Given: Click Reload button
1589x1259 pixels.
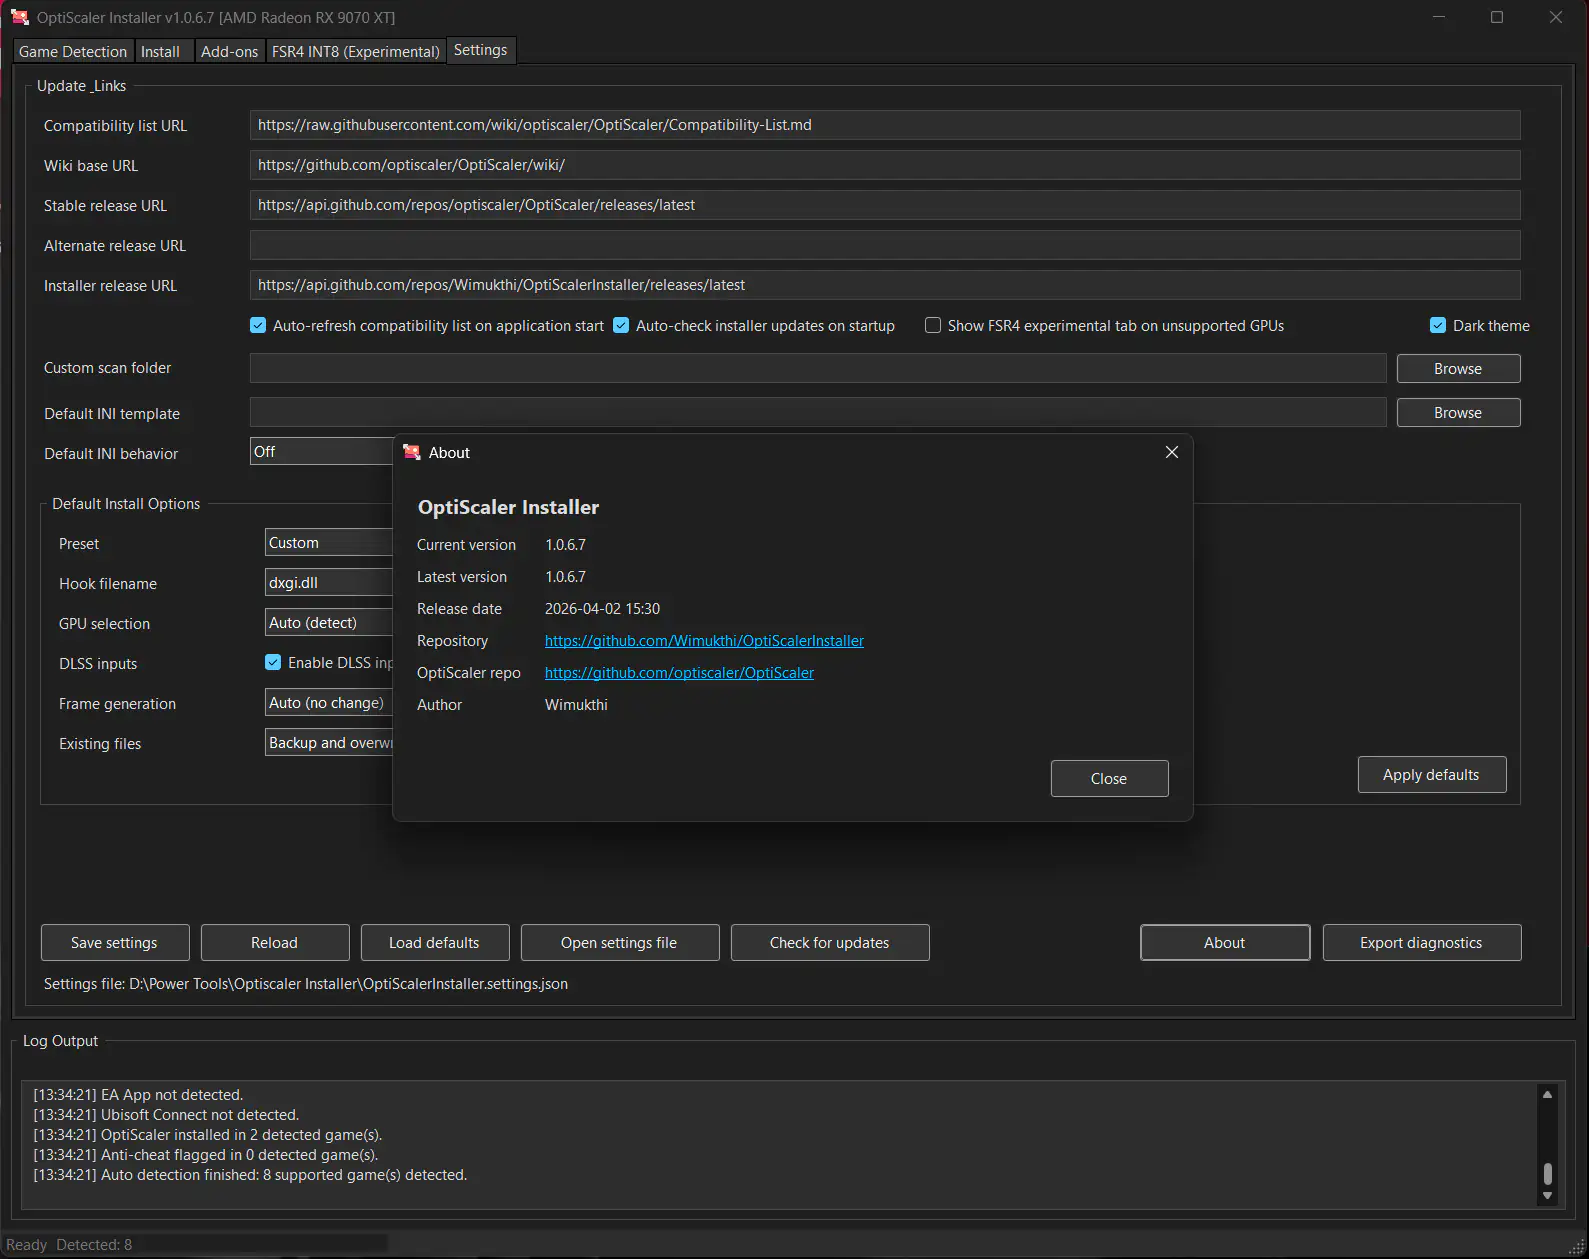Looking at the screenshot, I should click(274, 942).
